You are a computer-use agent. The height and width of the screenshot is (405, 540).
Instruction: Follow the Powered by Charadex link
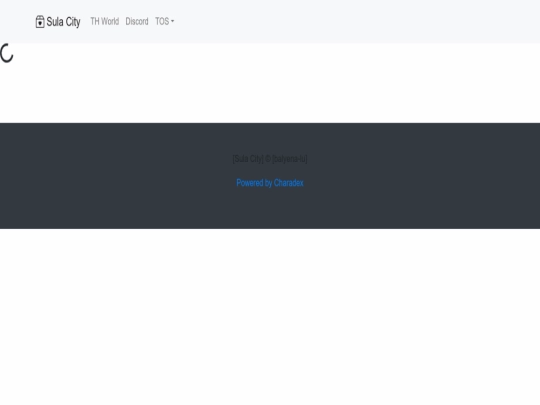point(270,183)
